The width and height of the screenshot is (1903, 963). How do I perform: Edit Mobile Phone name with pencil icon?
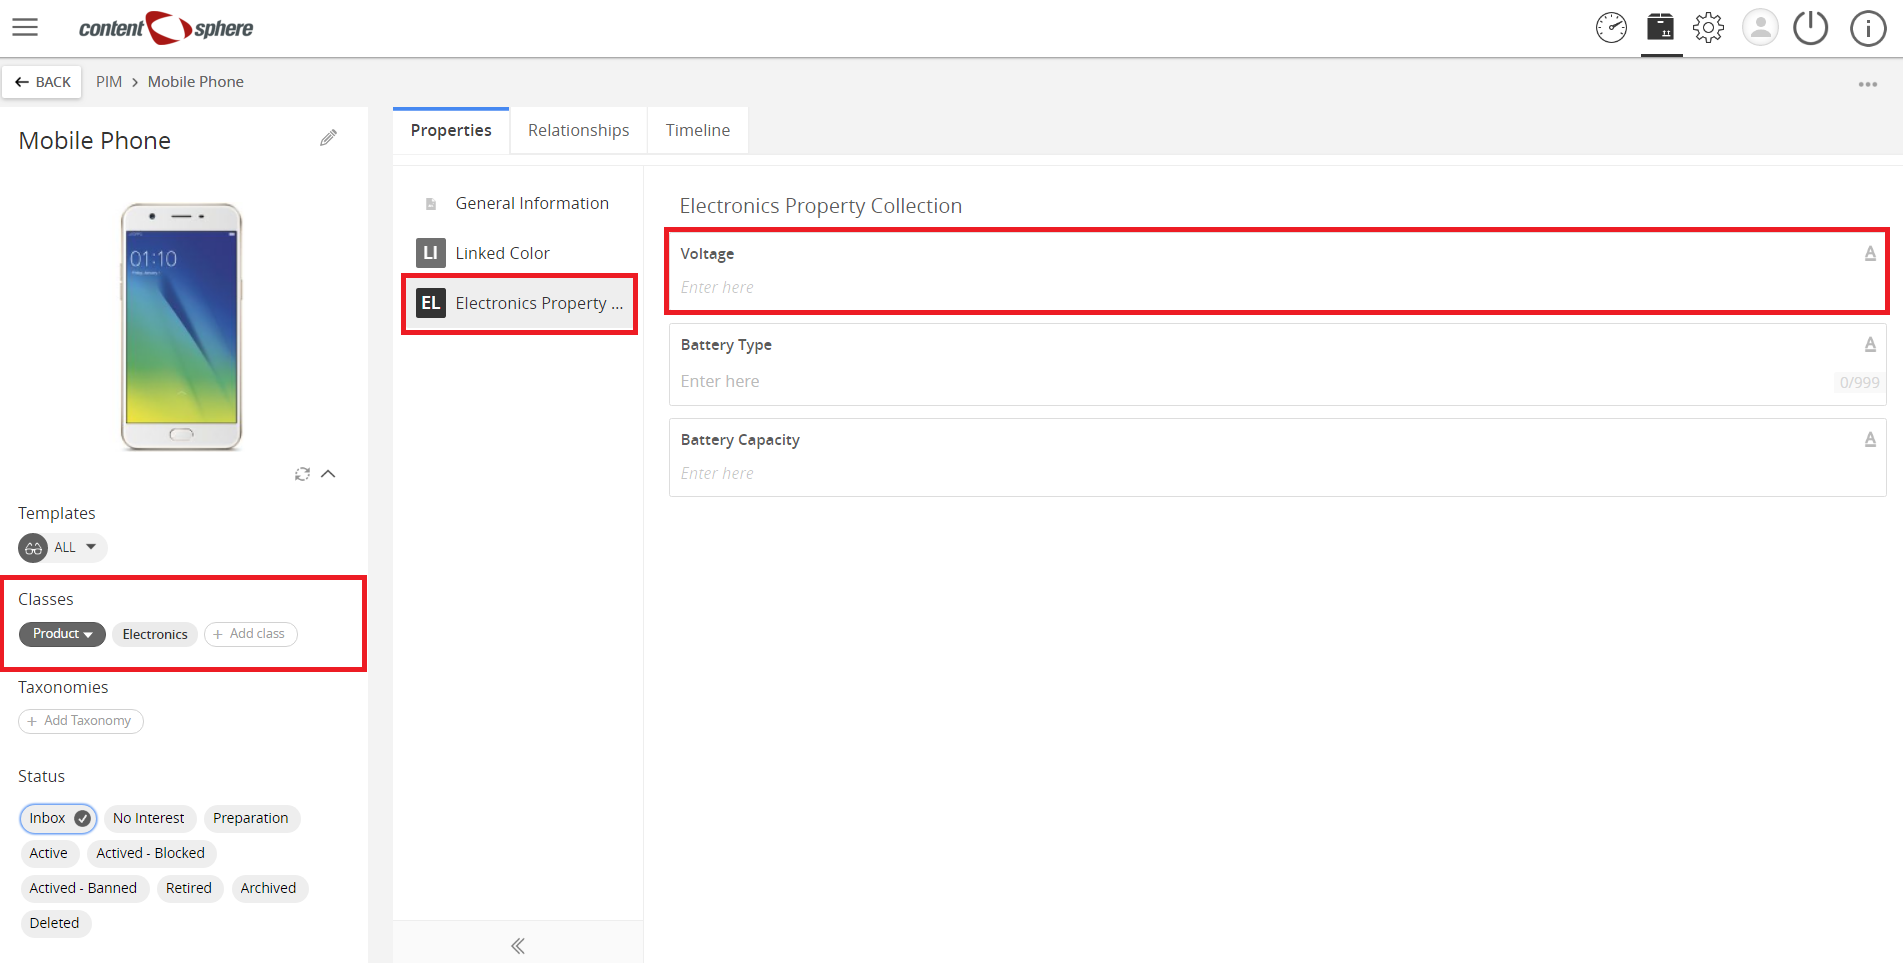click(x=328, y=138)
